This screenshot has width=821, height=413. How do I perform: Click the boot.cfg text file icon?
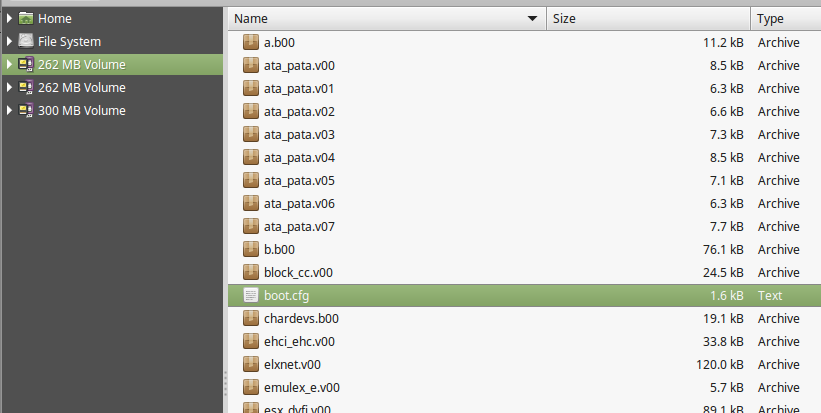[251, 295]
